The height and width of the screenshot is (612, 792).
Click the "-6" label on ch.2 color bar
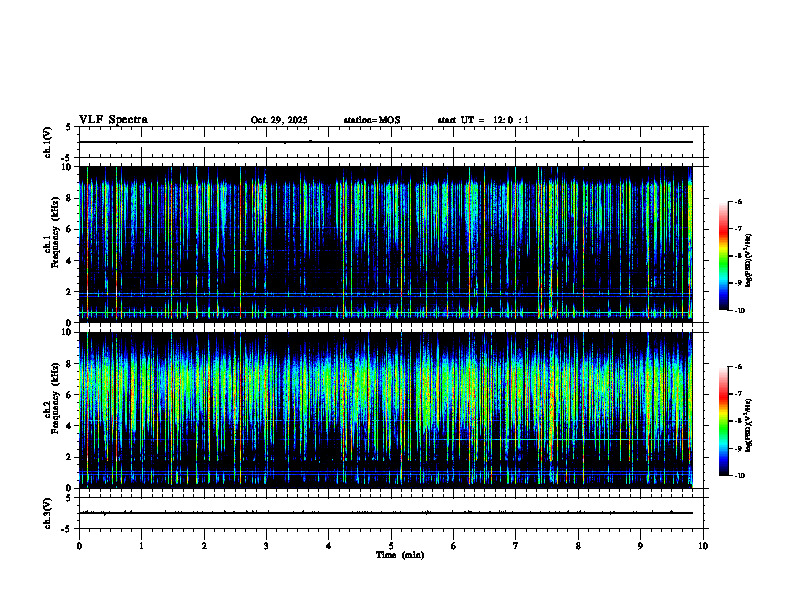[x=738, y=367]
